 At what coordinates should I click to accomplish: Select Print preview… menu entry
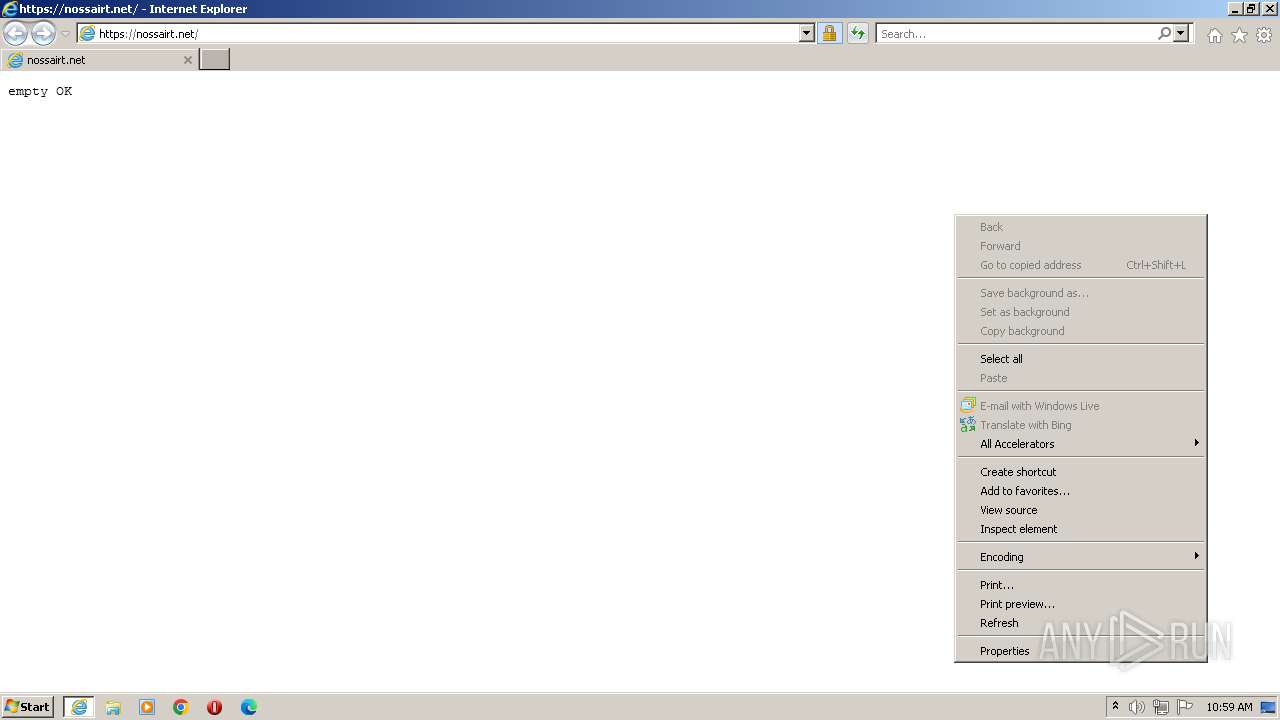tap(1081, 604)
